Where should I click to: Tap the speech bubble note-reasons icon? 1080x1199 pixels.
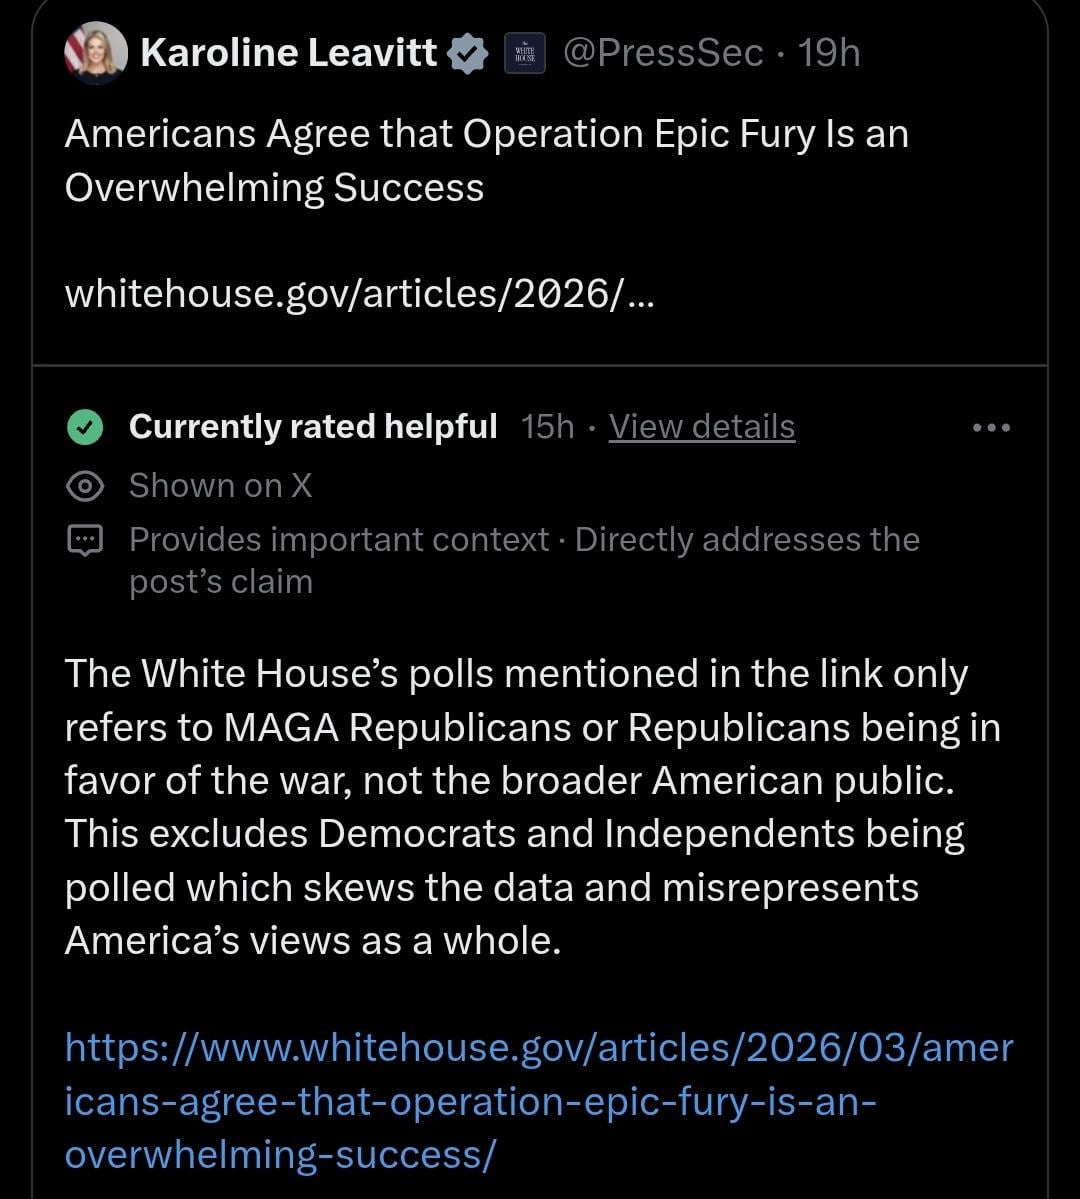tap(84, 541)
